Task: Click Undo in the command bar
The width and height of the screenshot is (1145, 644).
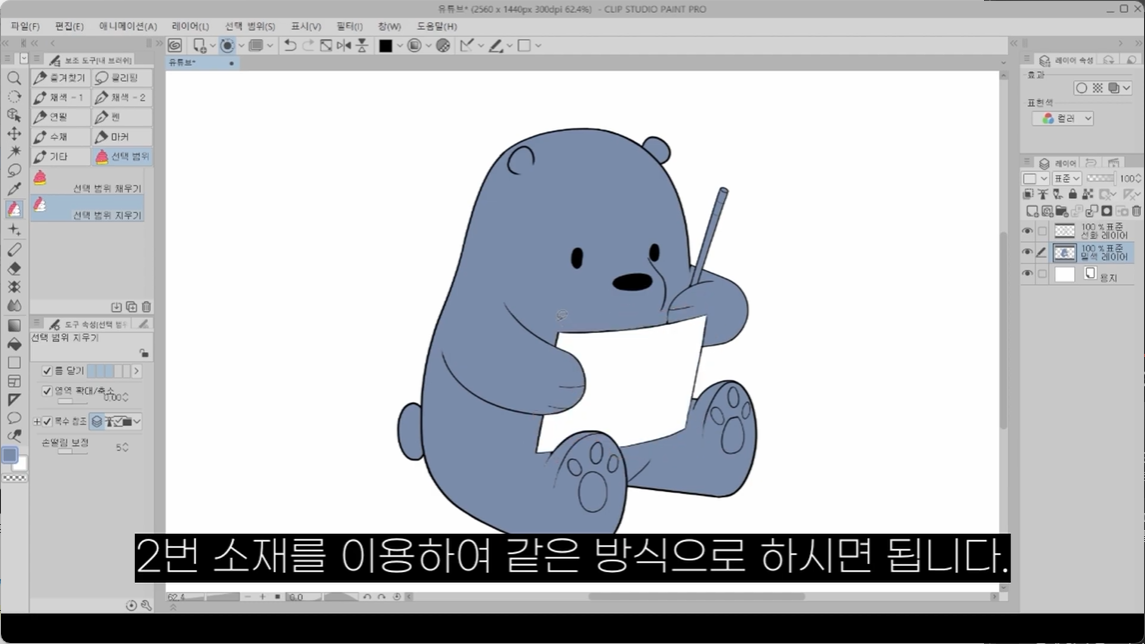Action: [x=290, y=45]
